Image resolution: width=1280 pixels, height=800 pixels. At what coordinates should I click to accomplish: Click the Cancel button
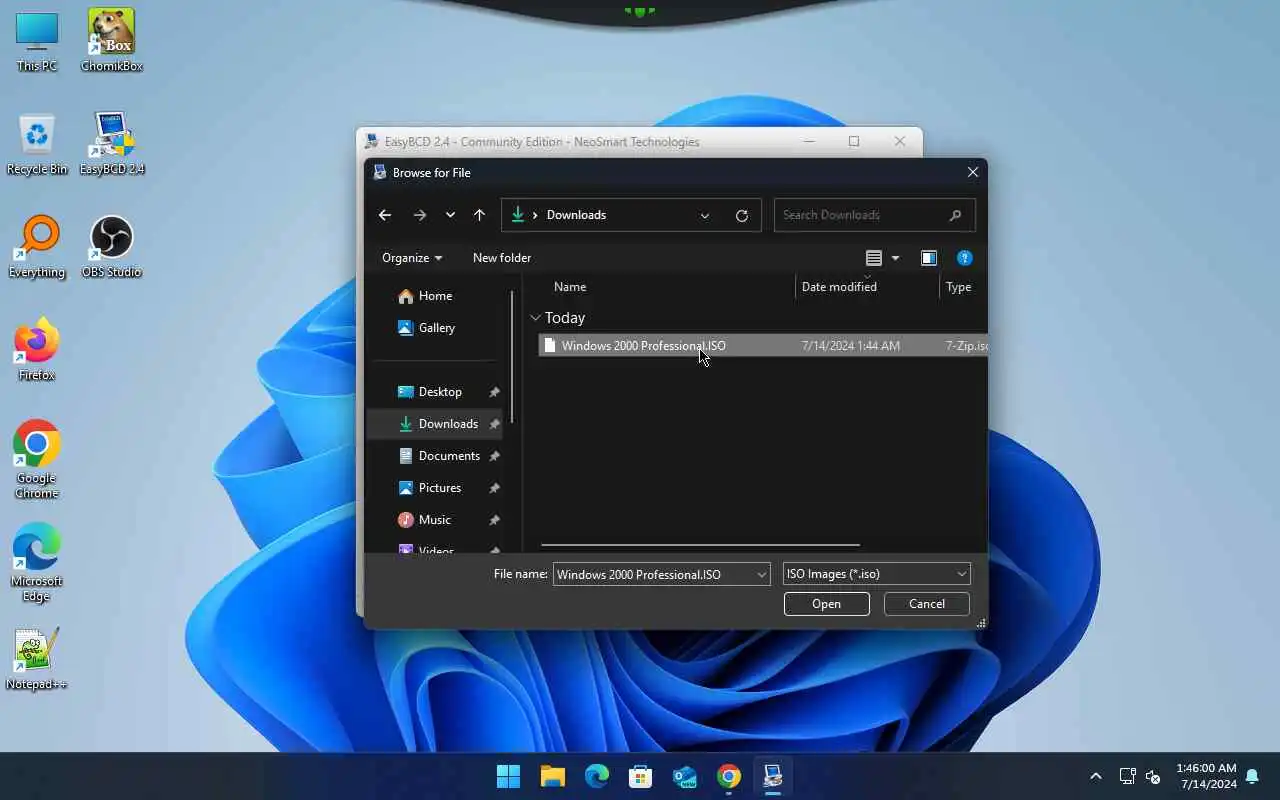(x=926, y=604)
